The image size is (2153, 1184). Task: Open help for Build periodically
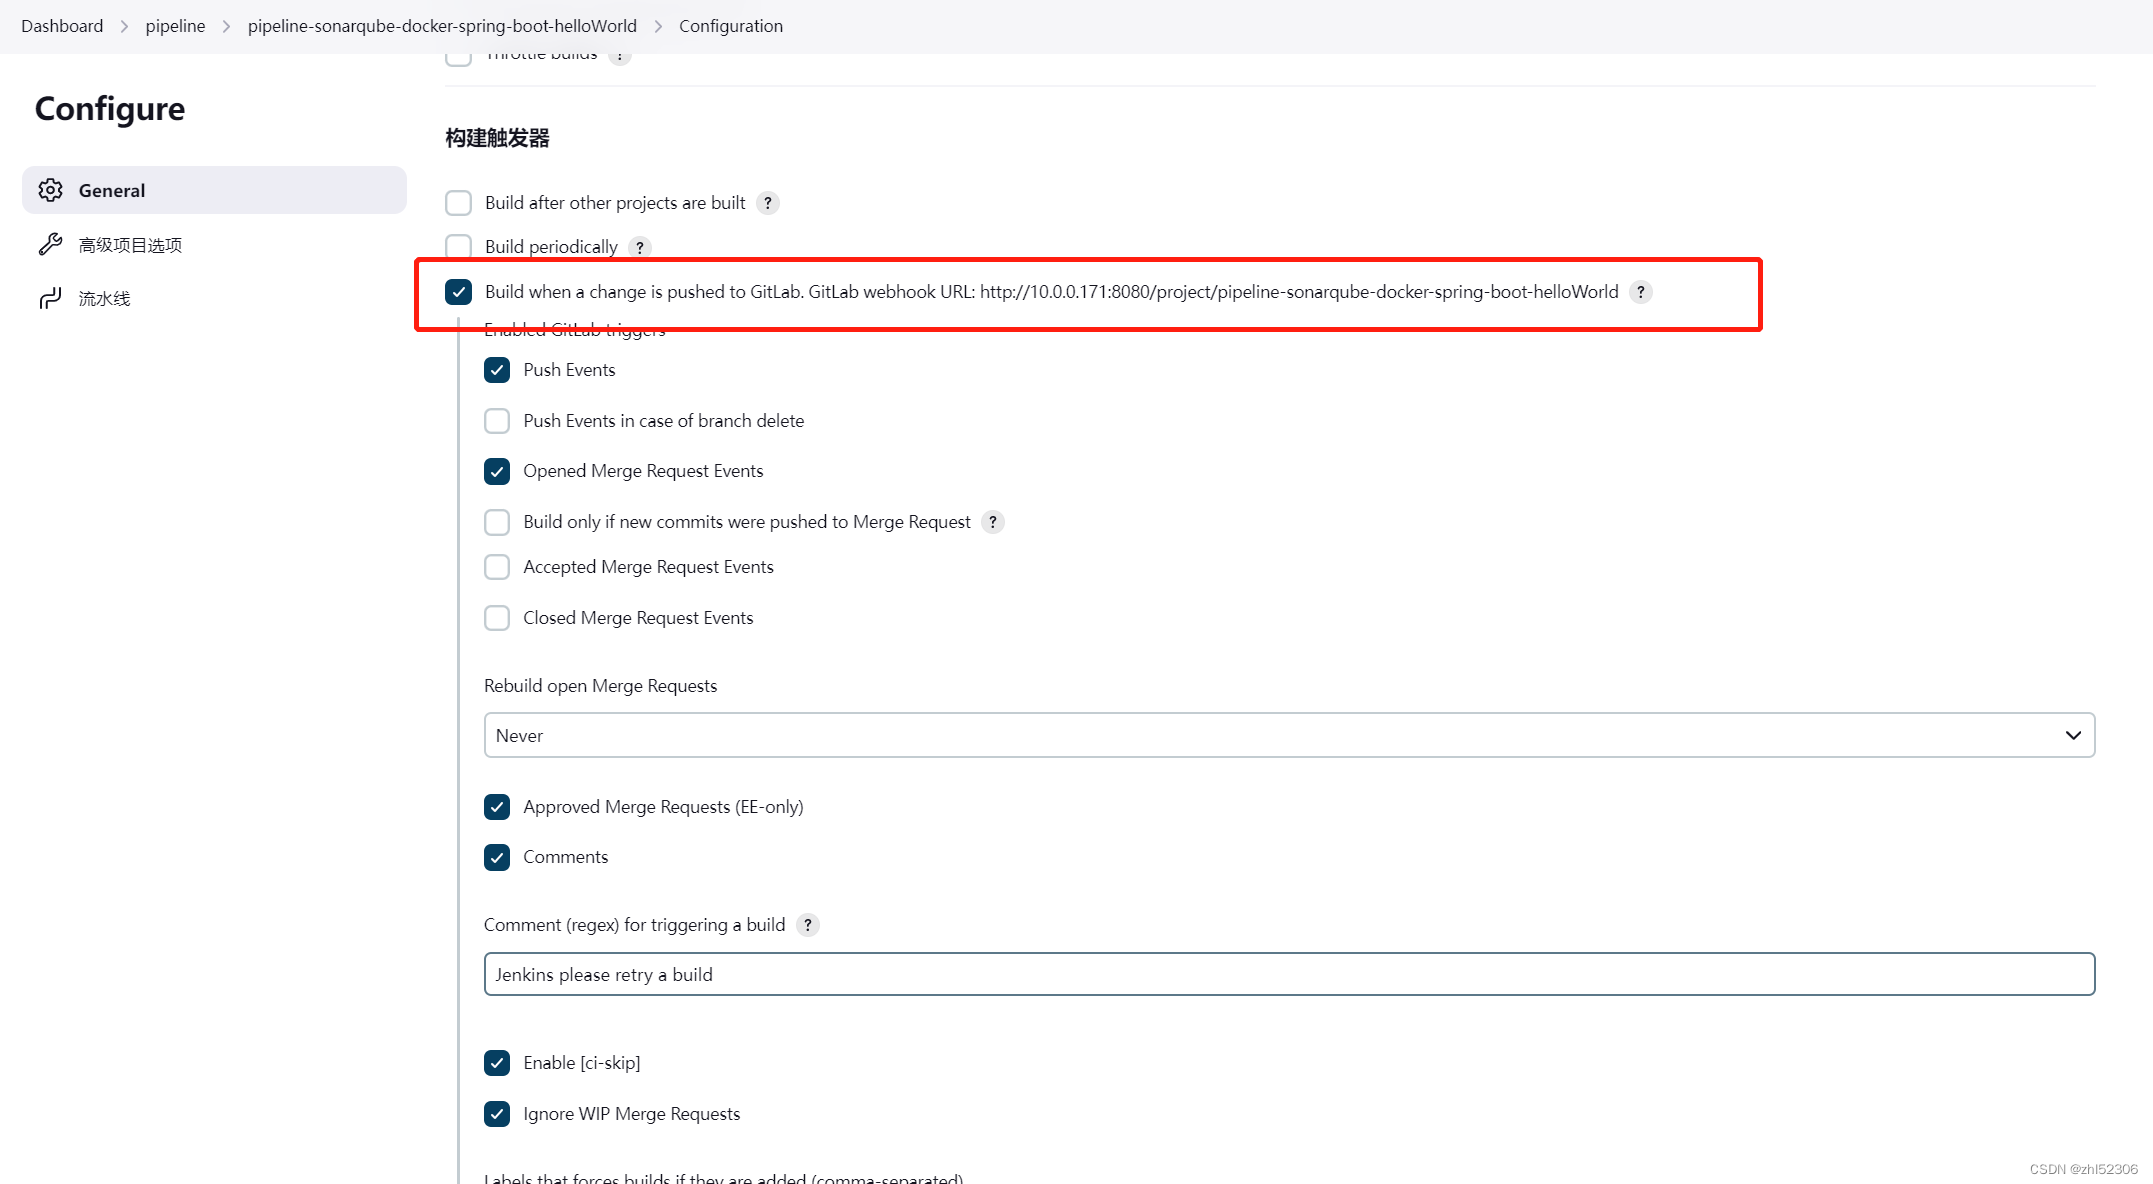[x=640, y=247]
